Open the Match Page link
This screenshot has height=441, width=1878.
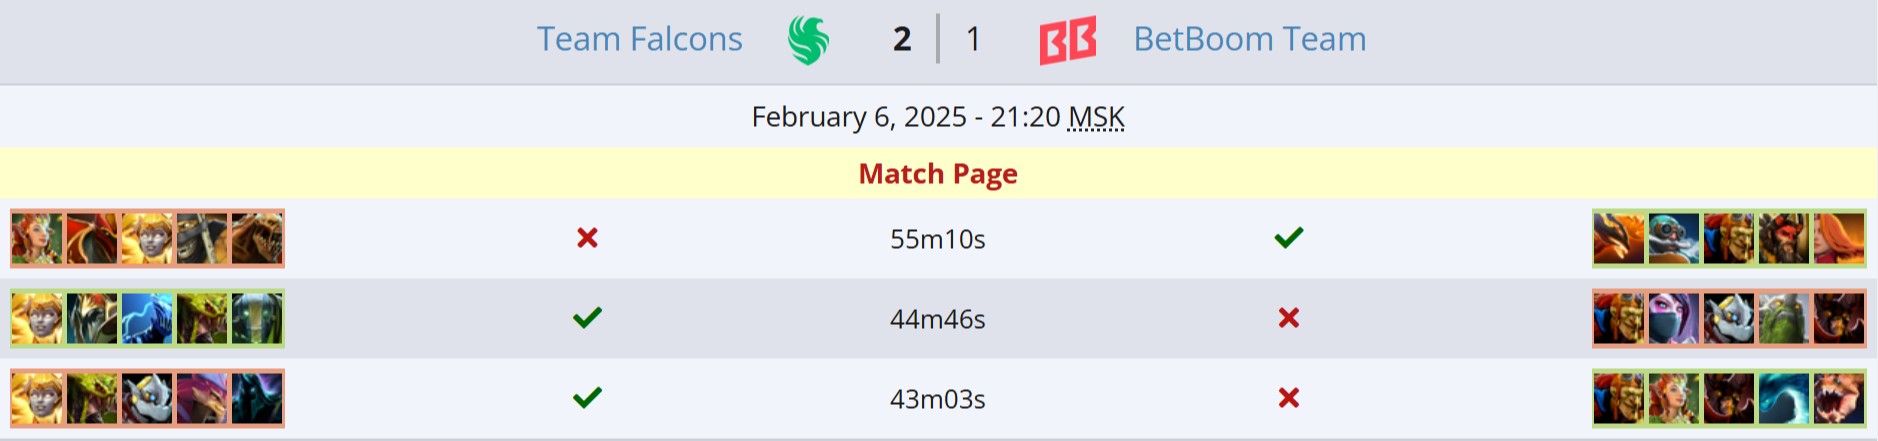click(x=938, y=174)
